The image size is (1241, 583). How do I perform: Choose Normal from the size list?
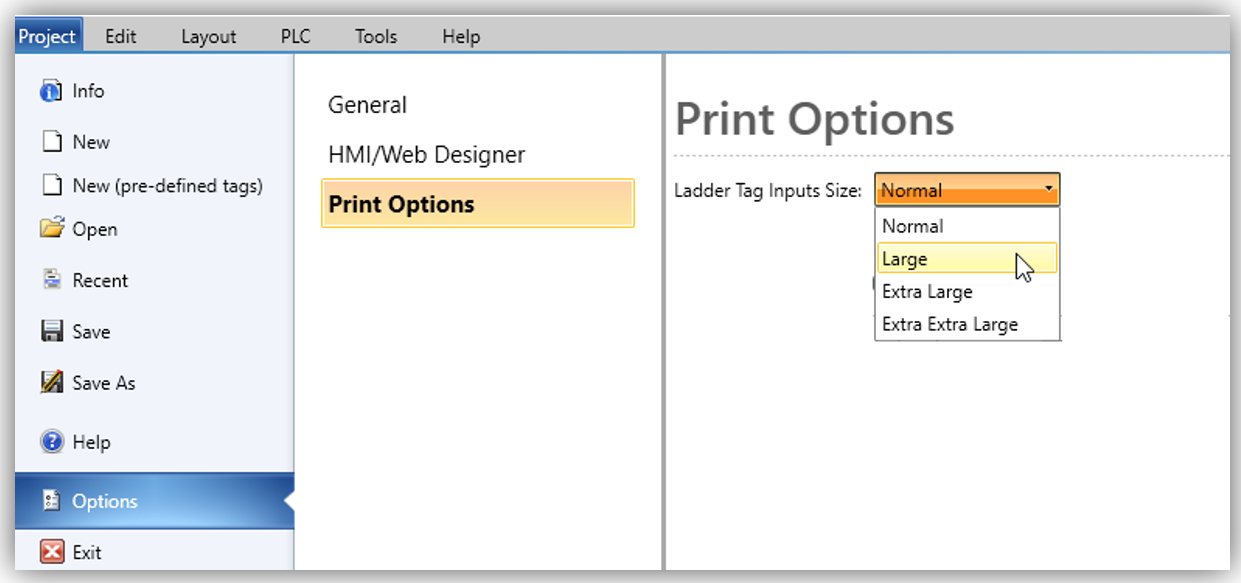tap(967, 226)
